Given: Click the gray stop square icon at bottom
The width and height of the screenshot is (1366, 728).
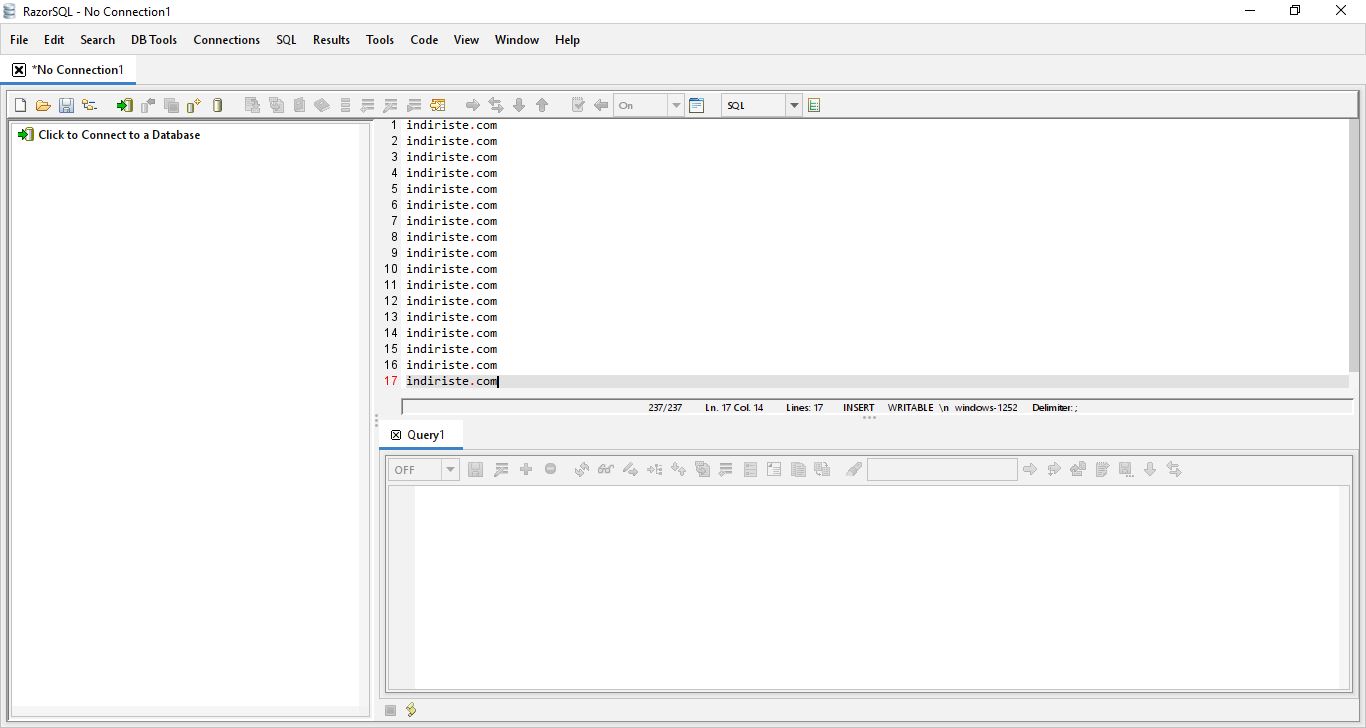Looking at the screenshot, I should click(391, 710).
